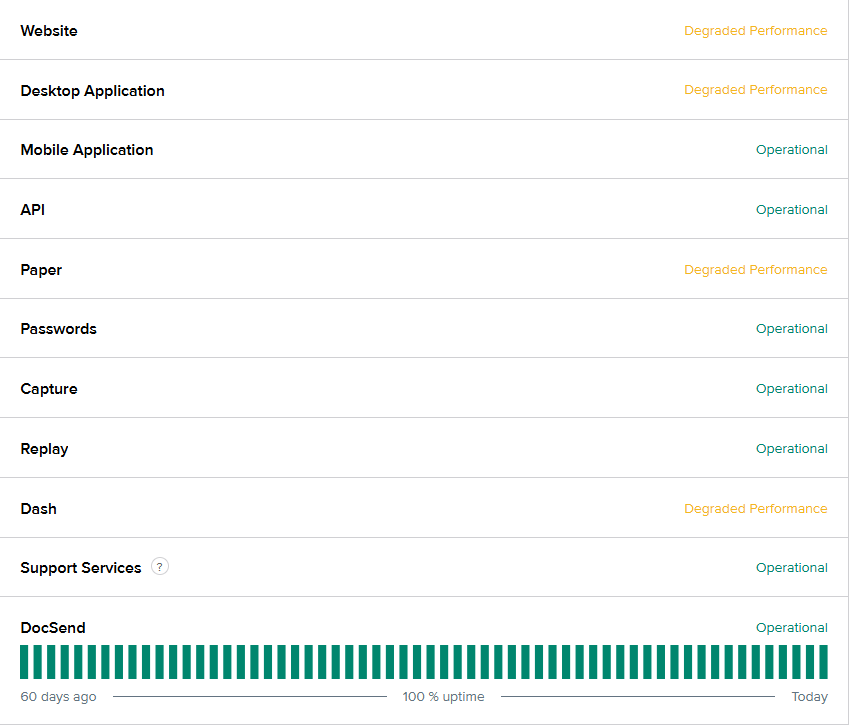This screenshot has height=725, width=849.
Task: Select the Paper component name
Action: coord(41,270)
